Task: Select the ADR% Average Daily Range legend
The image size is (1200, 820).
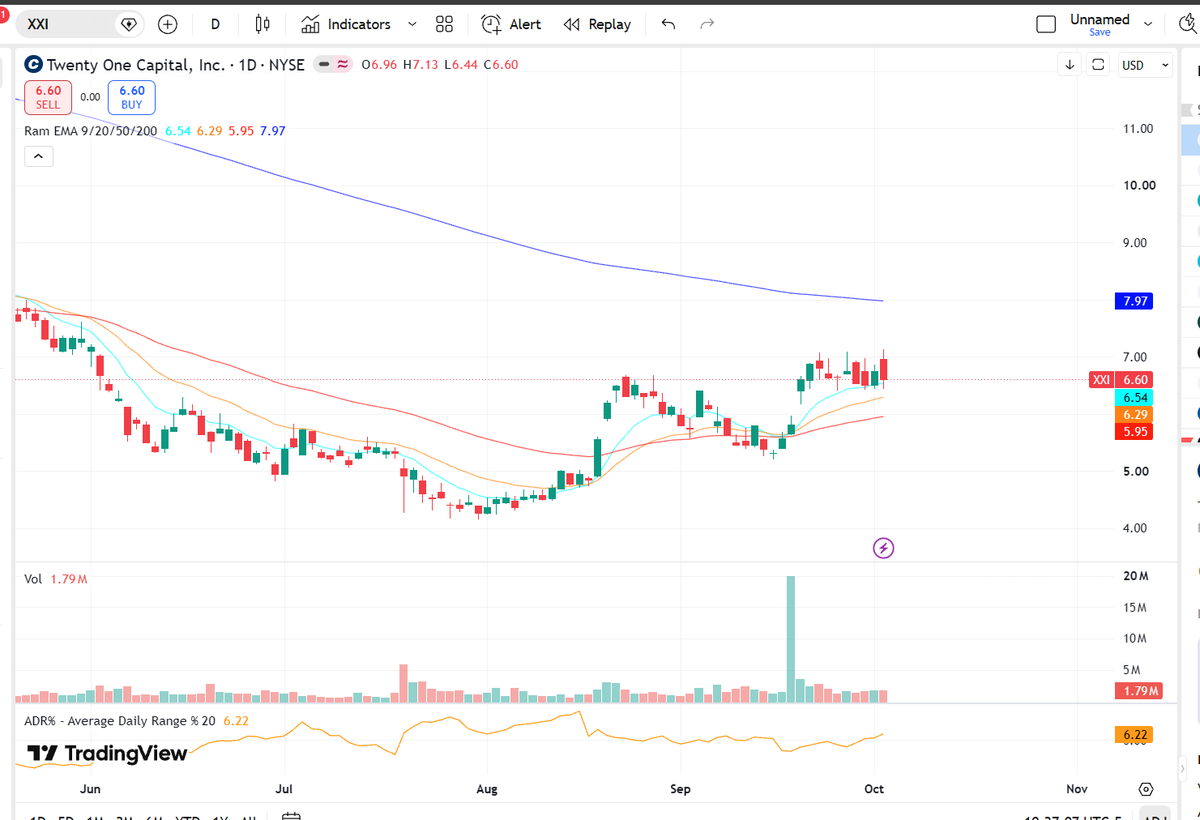Action: [120, 721]
